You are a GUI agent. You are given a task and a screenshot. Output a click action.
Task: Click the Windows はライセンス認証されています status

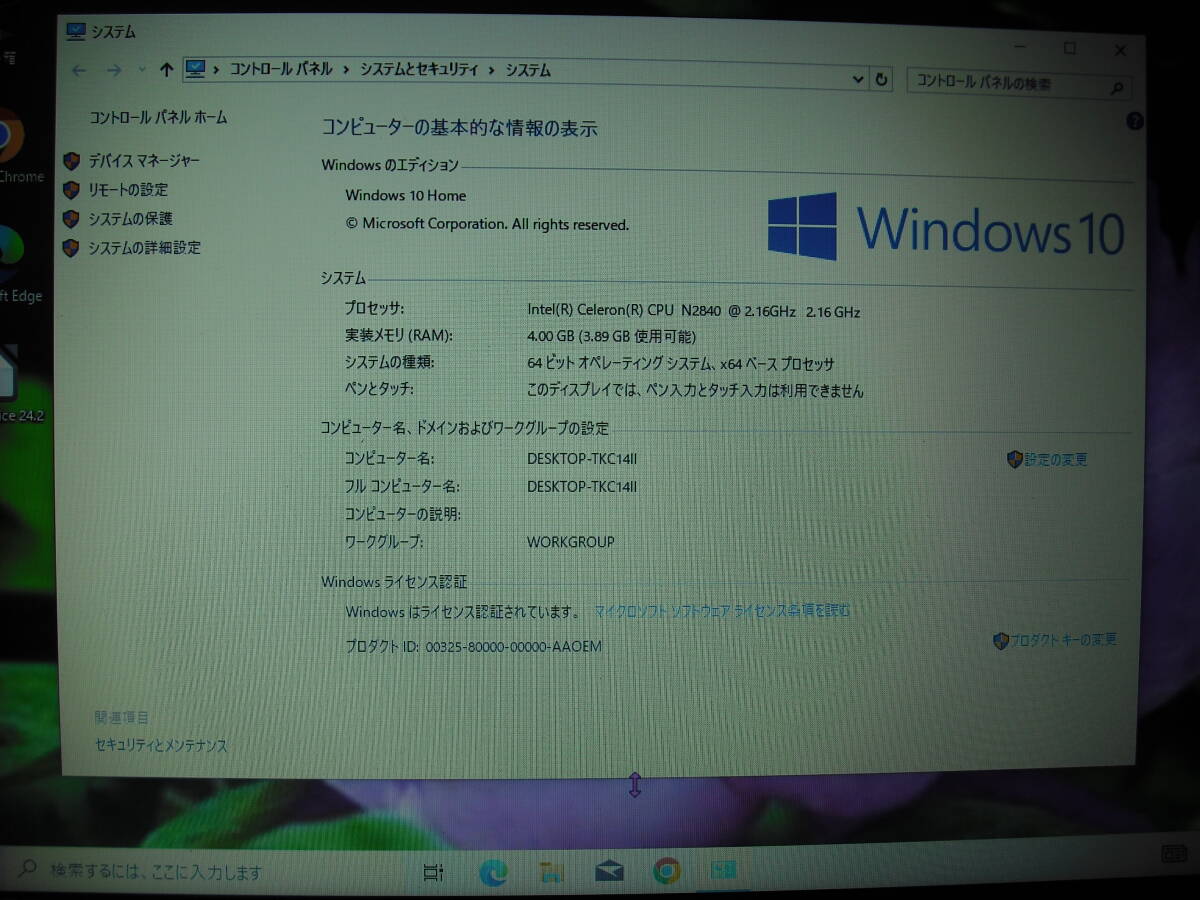pyautogui.click(x=461, y=611)
